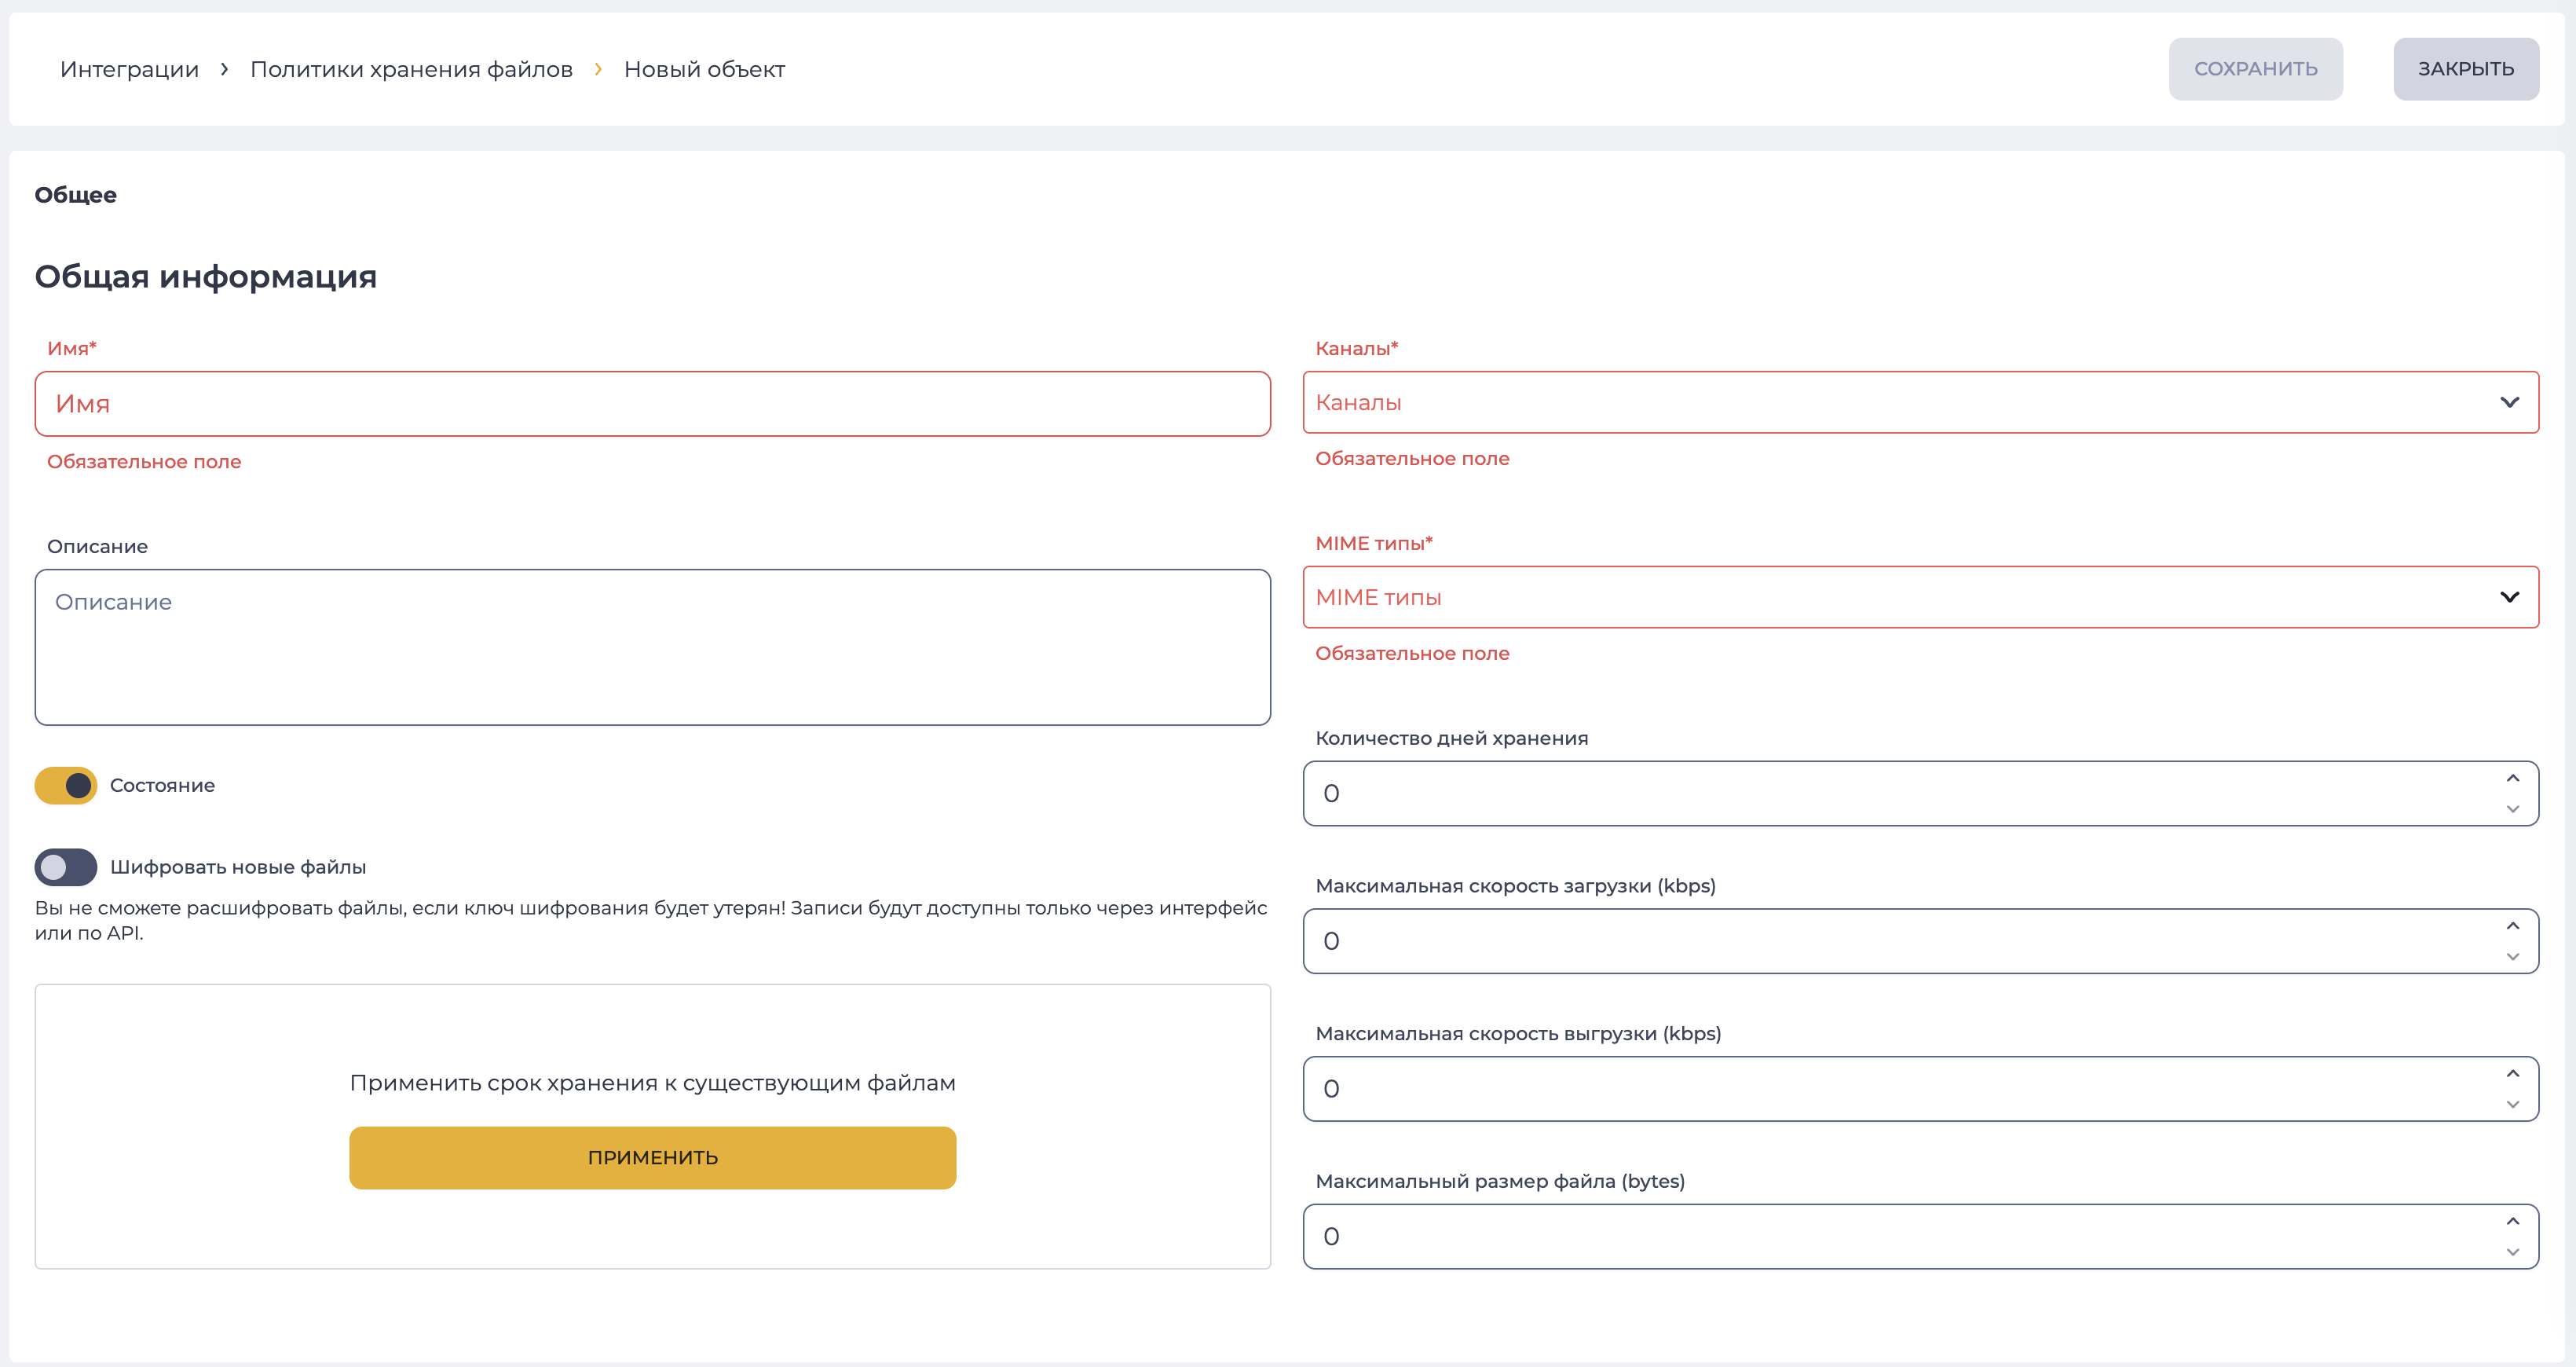Screen dimensions: 2576x1367
Task: Click the ЗАКРЫТЬ button
Action: tap(2465, 69)
